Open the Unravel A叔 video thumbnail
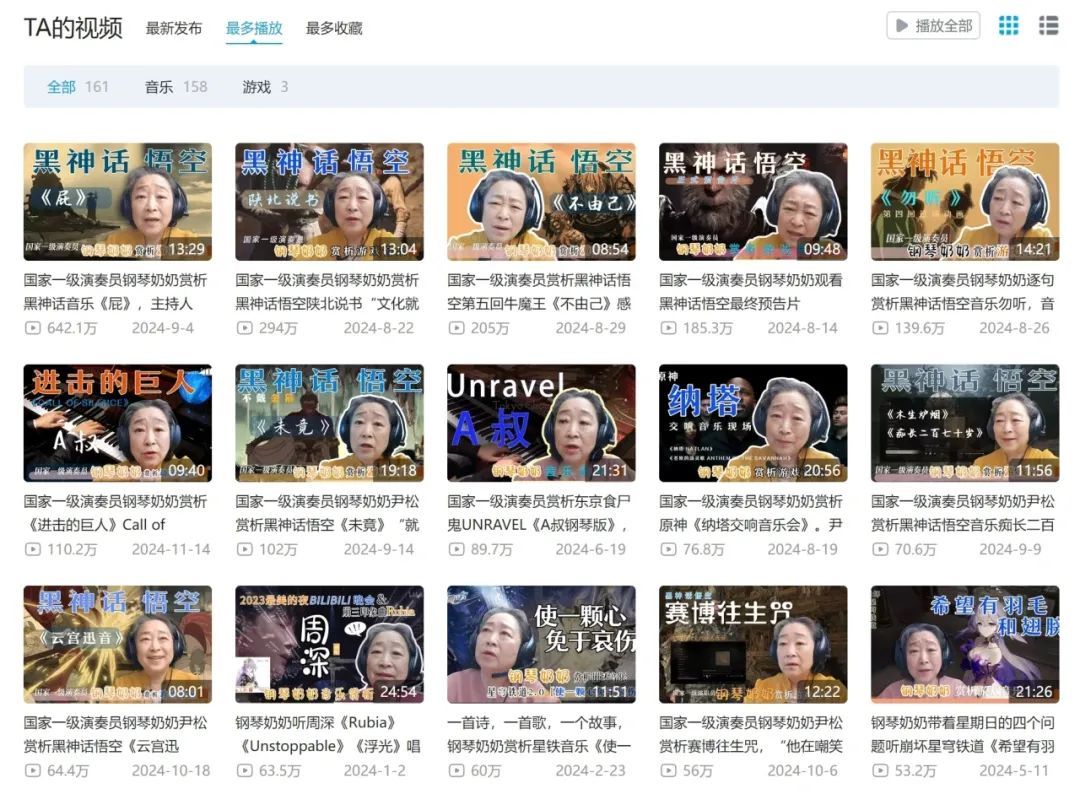 pos(541,423)
